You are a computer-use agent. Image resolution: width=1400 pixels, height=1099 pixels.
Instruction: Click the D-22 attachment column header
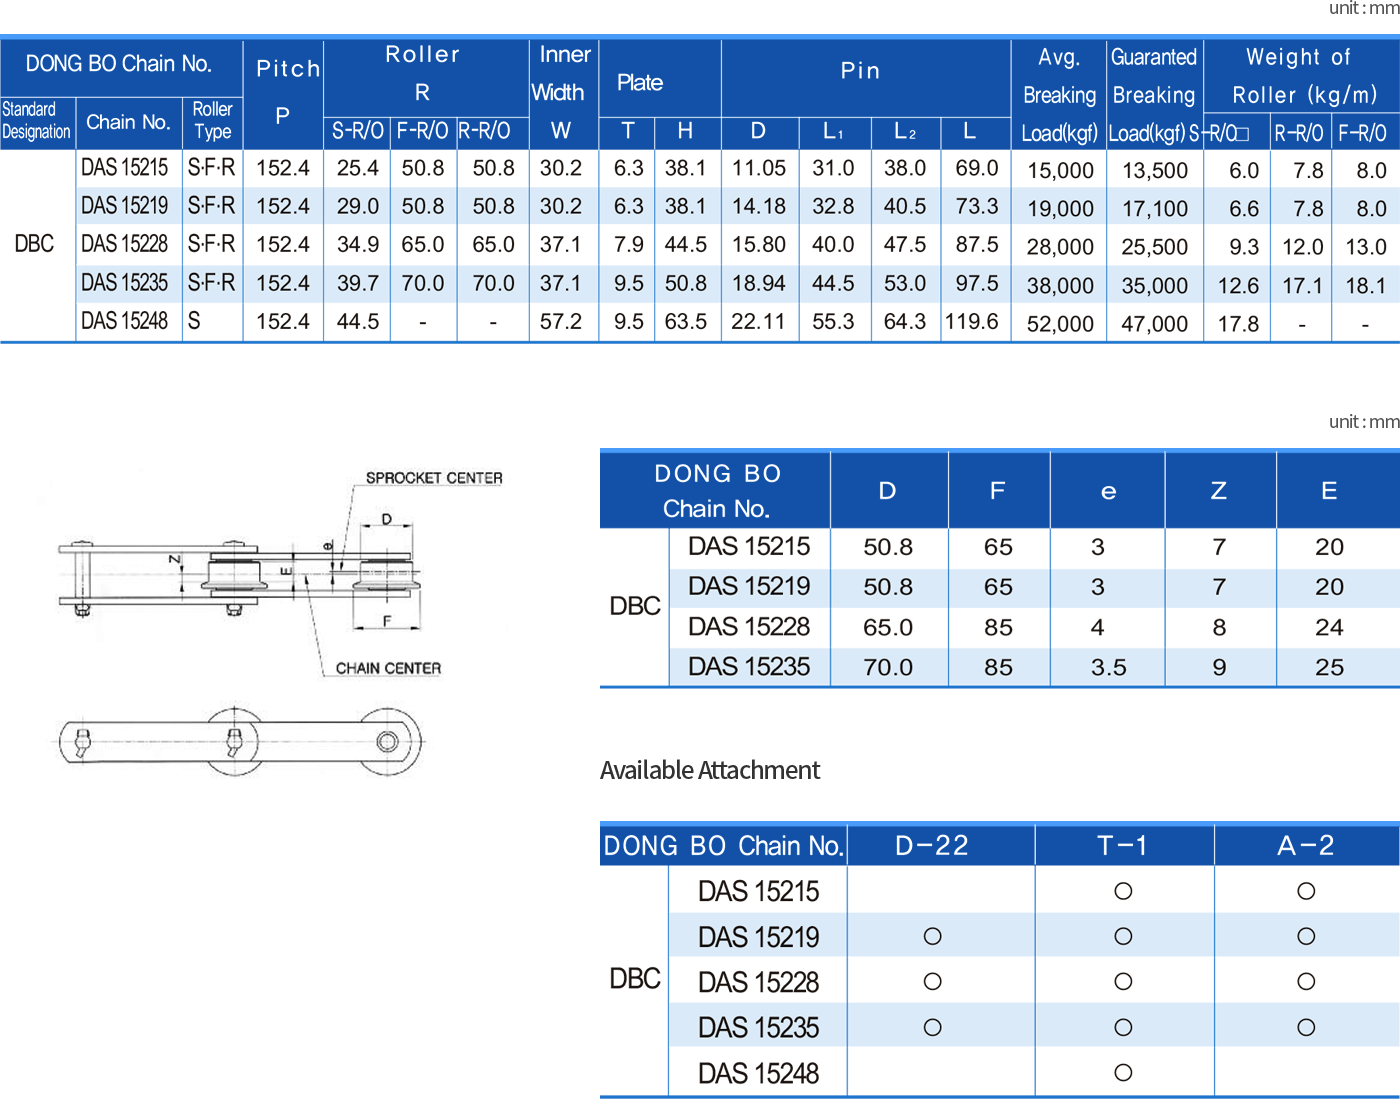tap(932, 846)
